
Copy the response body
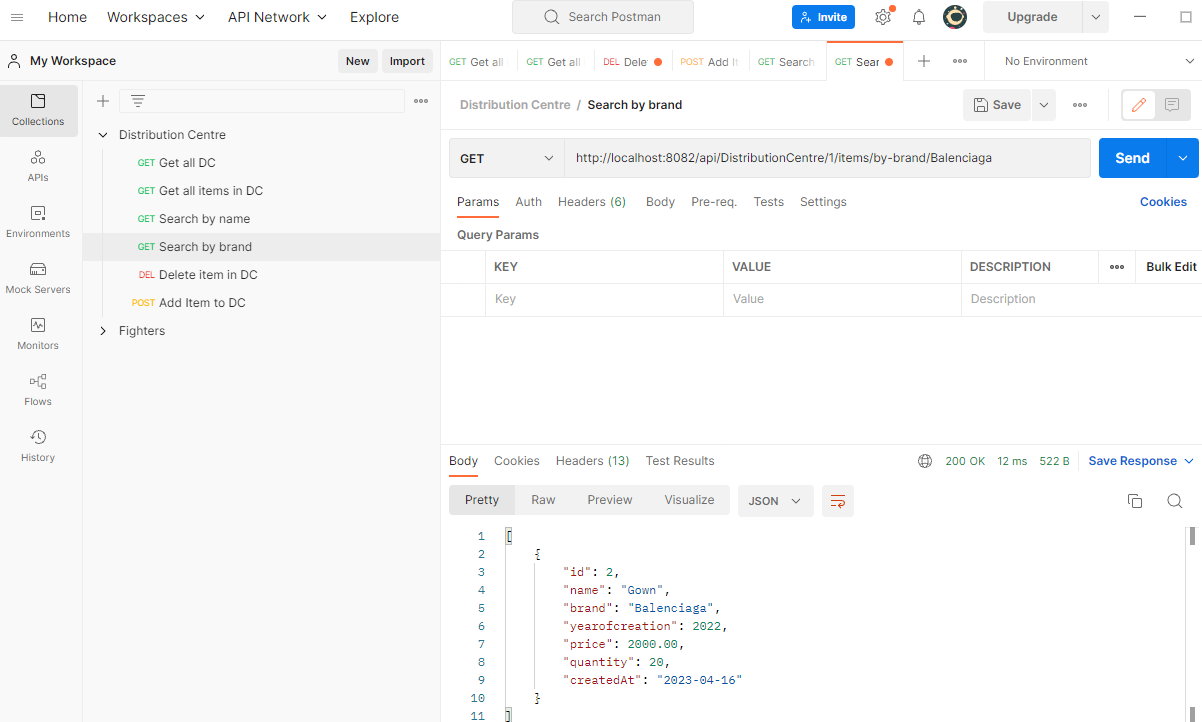coord(1134,500)
